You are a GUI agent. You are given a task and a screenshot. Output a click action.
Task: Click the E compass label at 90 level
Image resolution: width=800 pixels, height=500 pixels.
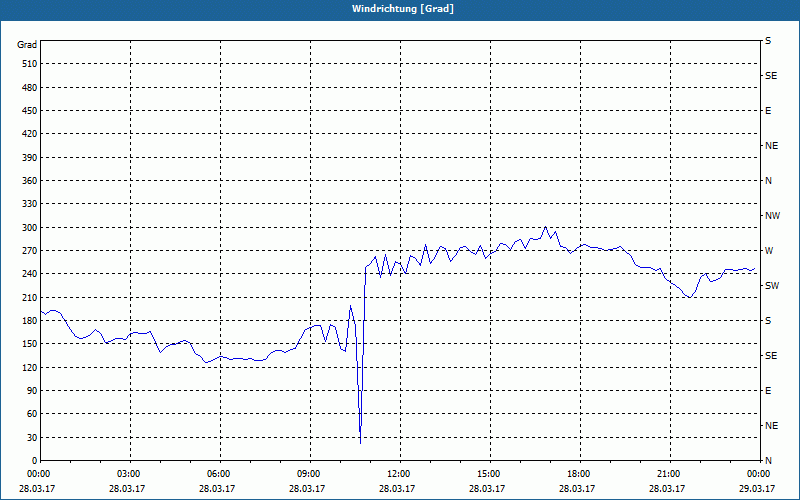pyautogui.click(x=768, y=390)
